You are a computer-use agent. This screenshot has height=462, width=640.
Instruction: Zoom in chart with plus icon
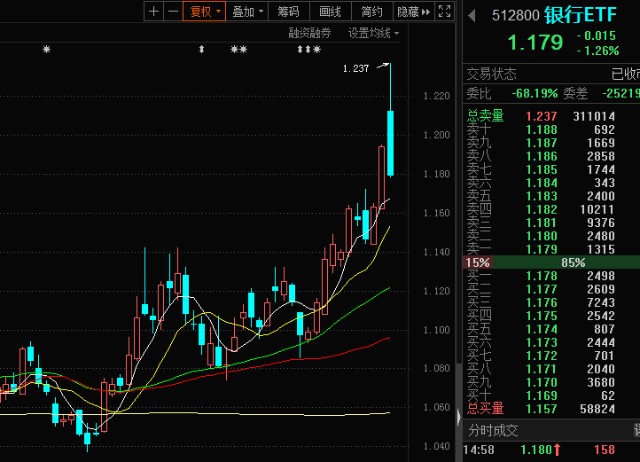pyautogui.click(x=154, y=11)
